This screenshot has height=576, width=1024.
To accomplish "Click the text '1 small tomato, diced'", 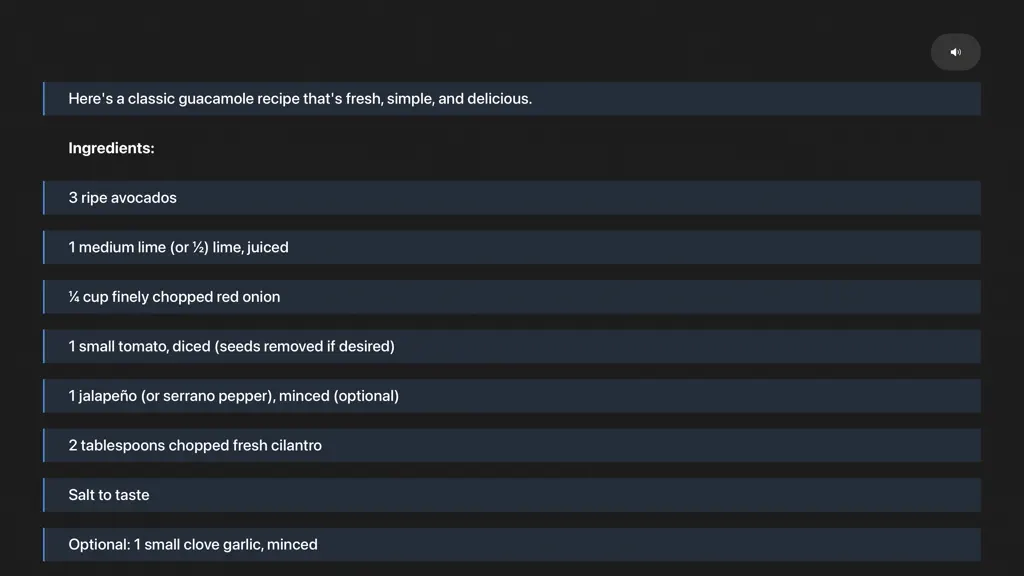I will click(x=139, y=346).
